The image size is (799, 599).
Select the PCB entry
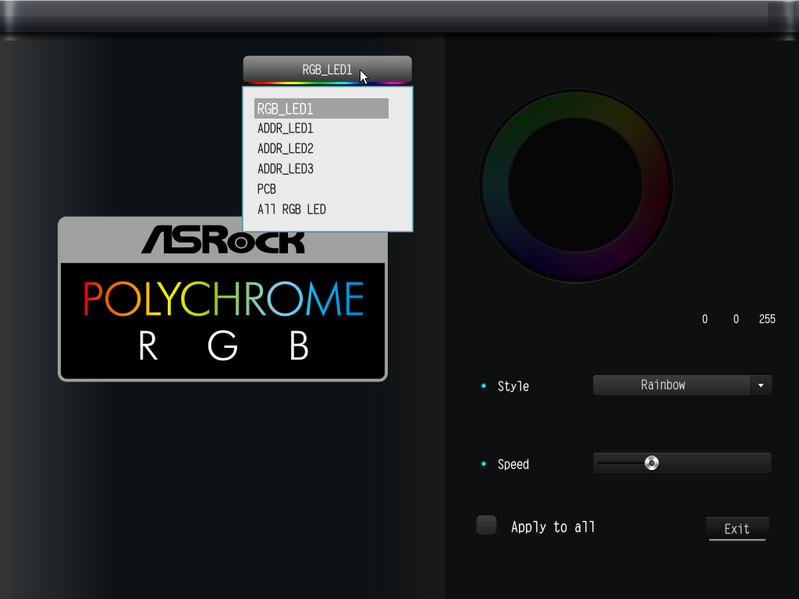(267, 189)
